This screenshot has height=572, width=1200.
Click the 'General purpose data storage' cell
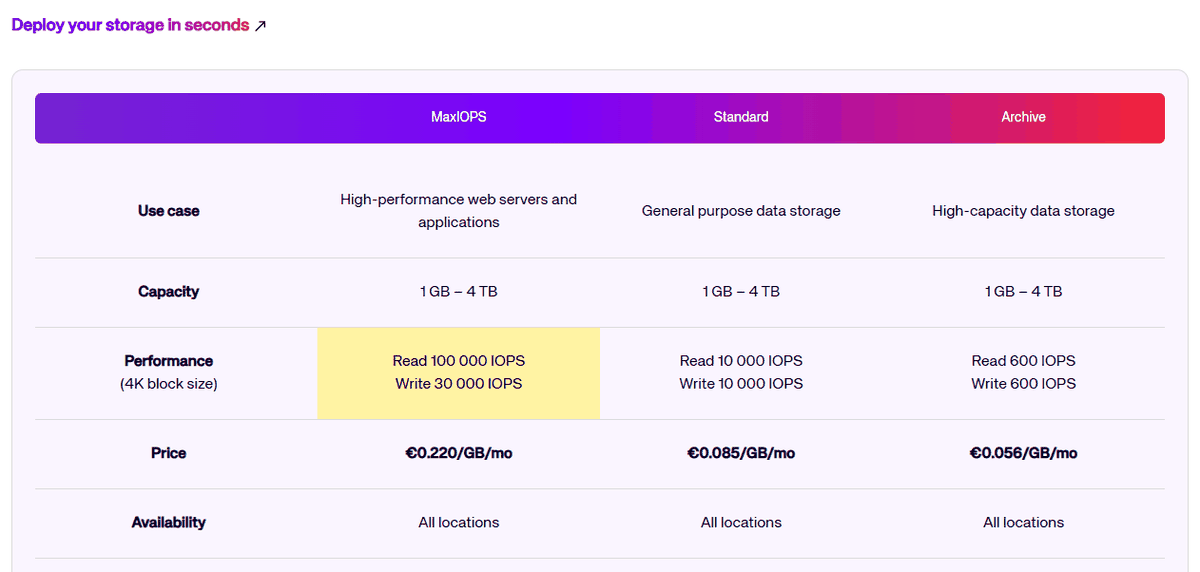click(x=741, y=211)
